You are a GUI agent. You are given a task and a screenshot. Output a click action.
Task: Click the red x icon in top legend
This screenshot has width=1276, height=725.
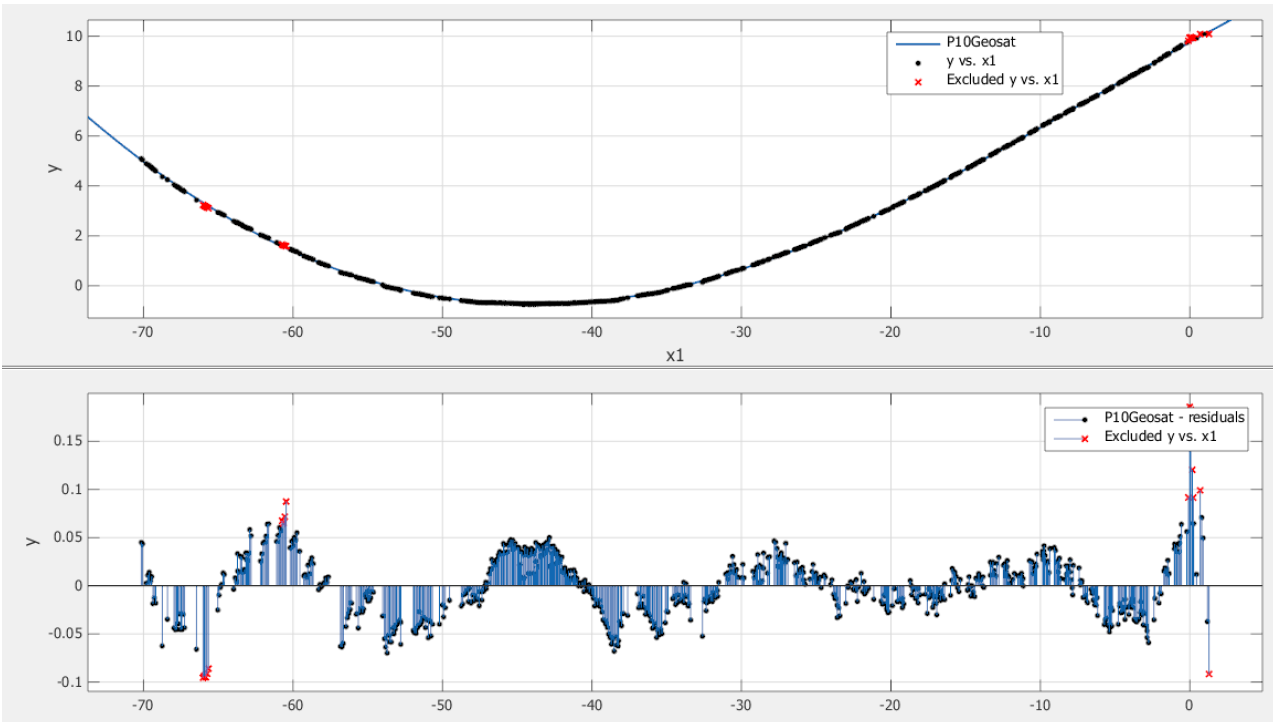[917, 81]
